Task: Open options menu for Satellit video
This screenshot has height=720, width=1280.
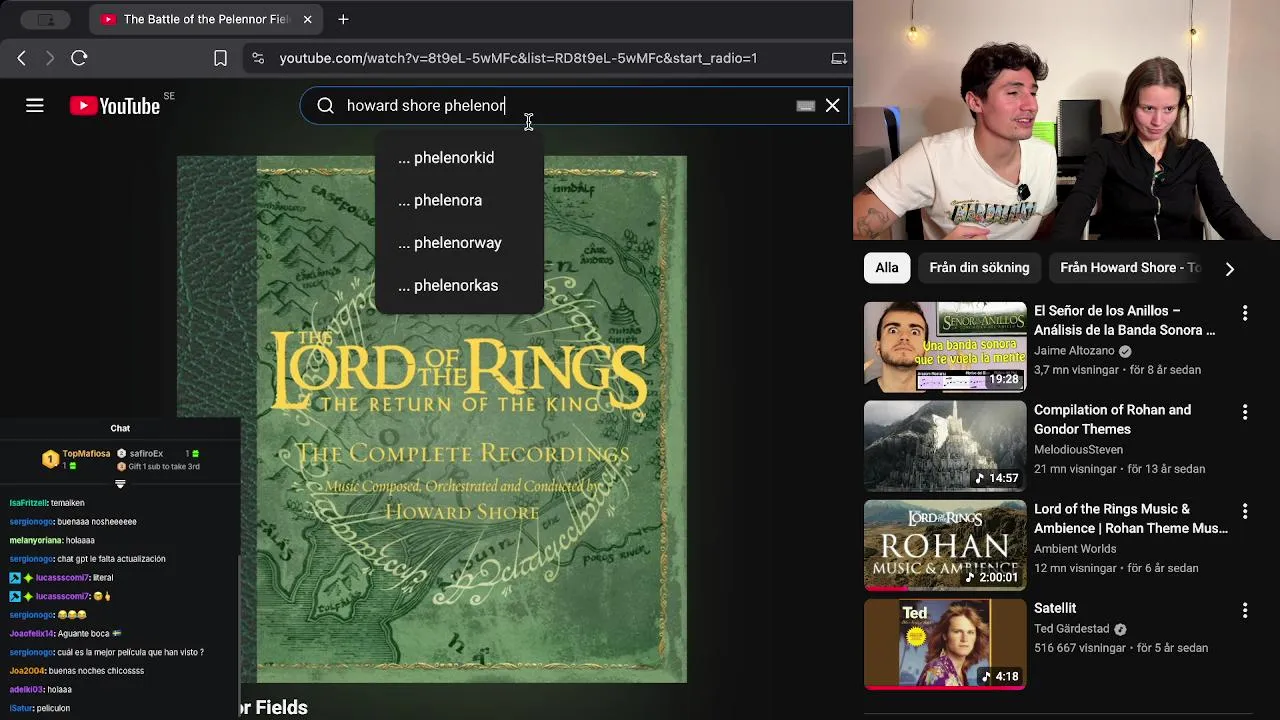Action: click(1245, 610)
